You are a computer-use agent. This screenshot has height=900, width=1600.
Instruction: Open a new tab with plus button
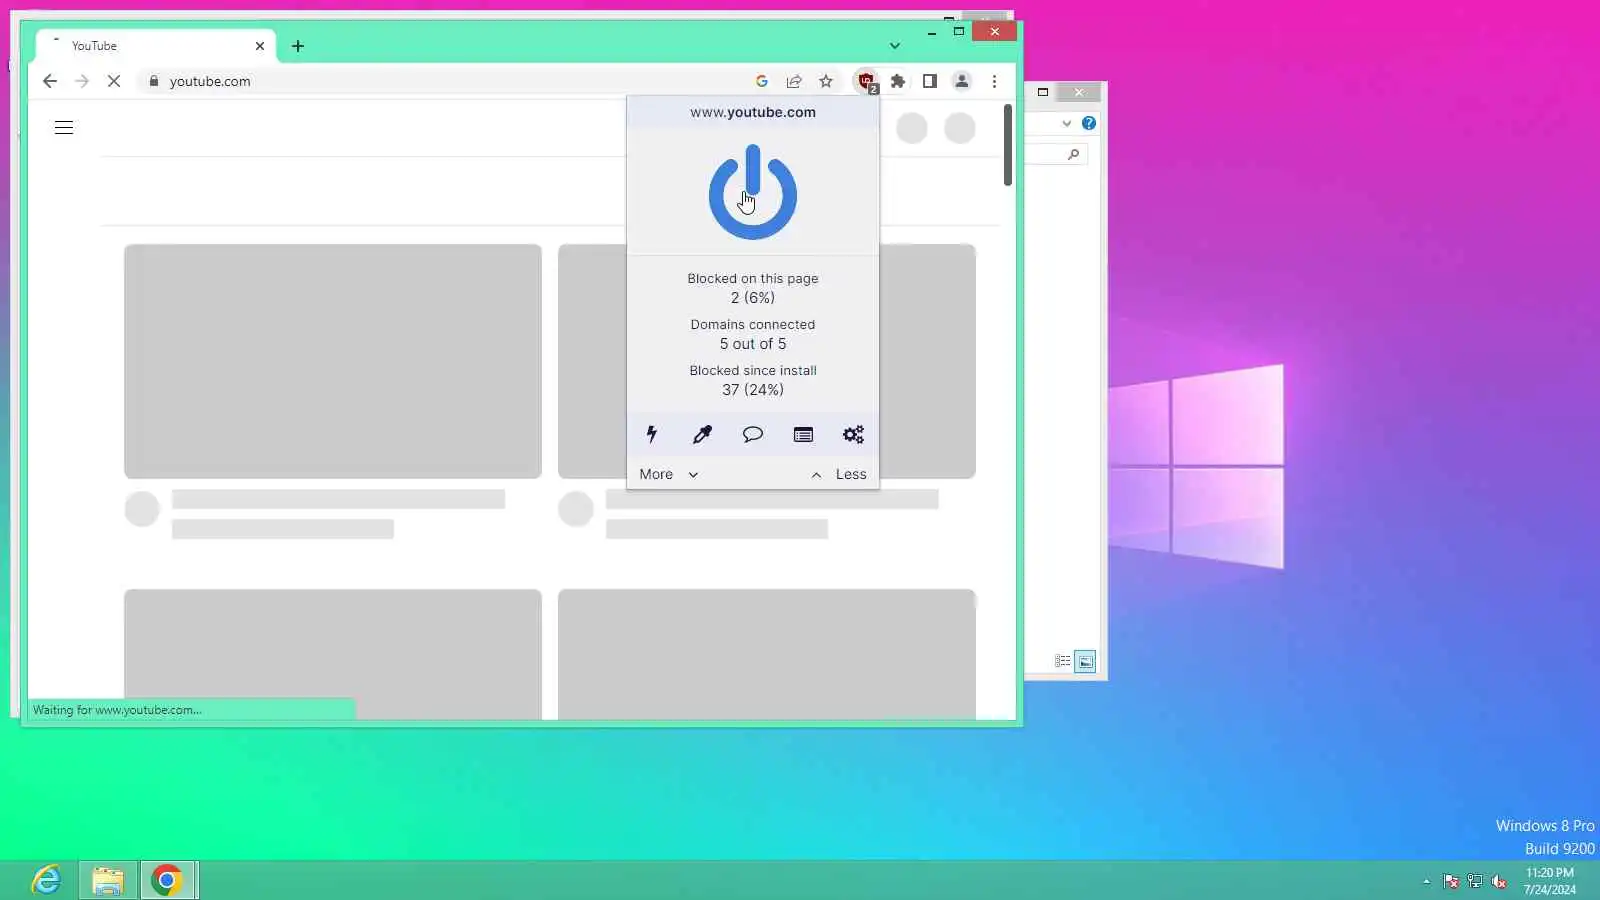[298, 46]
